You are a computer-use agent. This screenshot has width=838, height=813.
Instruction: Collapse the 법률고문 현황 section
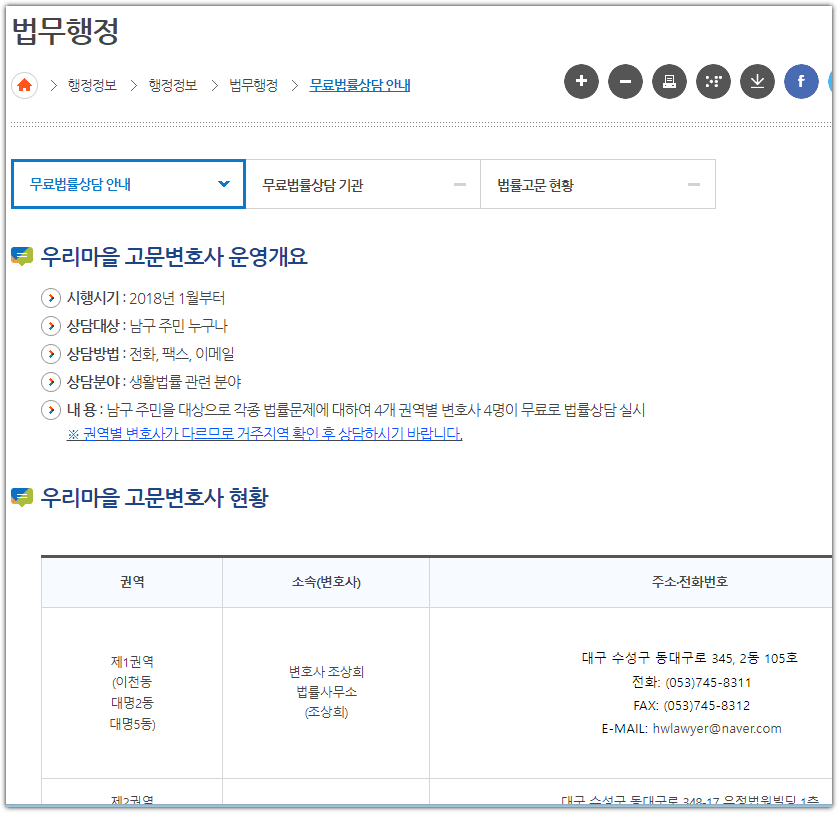point(694,184)
